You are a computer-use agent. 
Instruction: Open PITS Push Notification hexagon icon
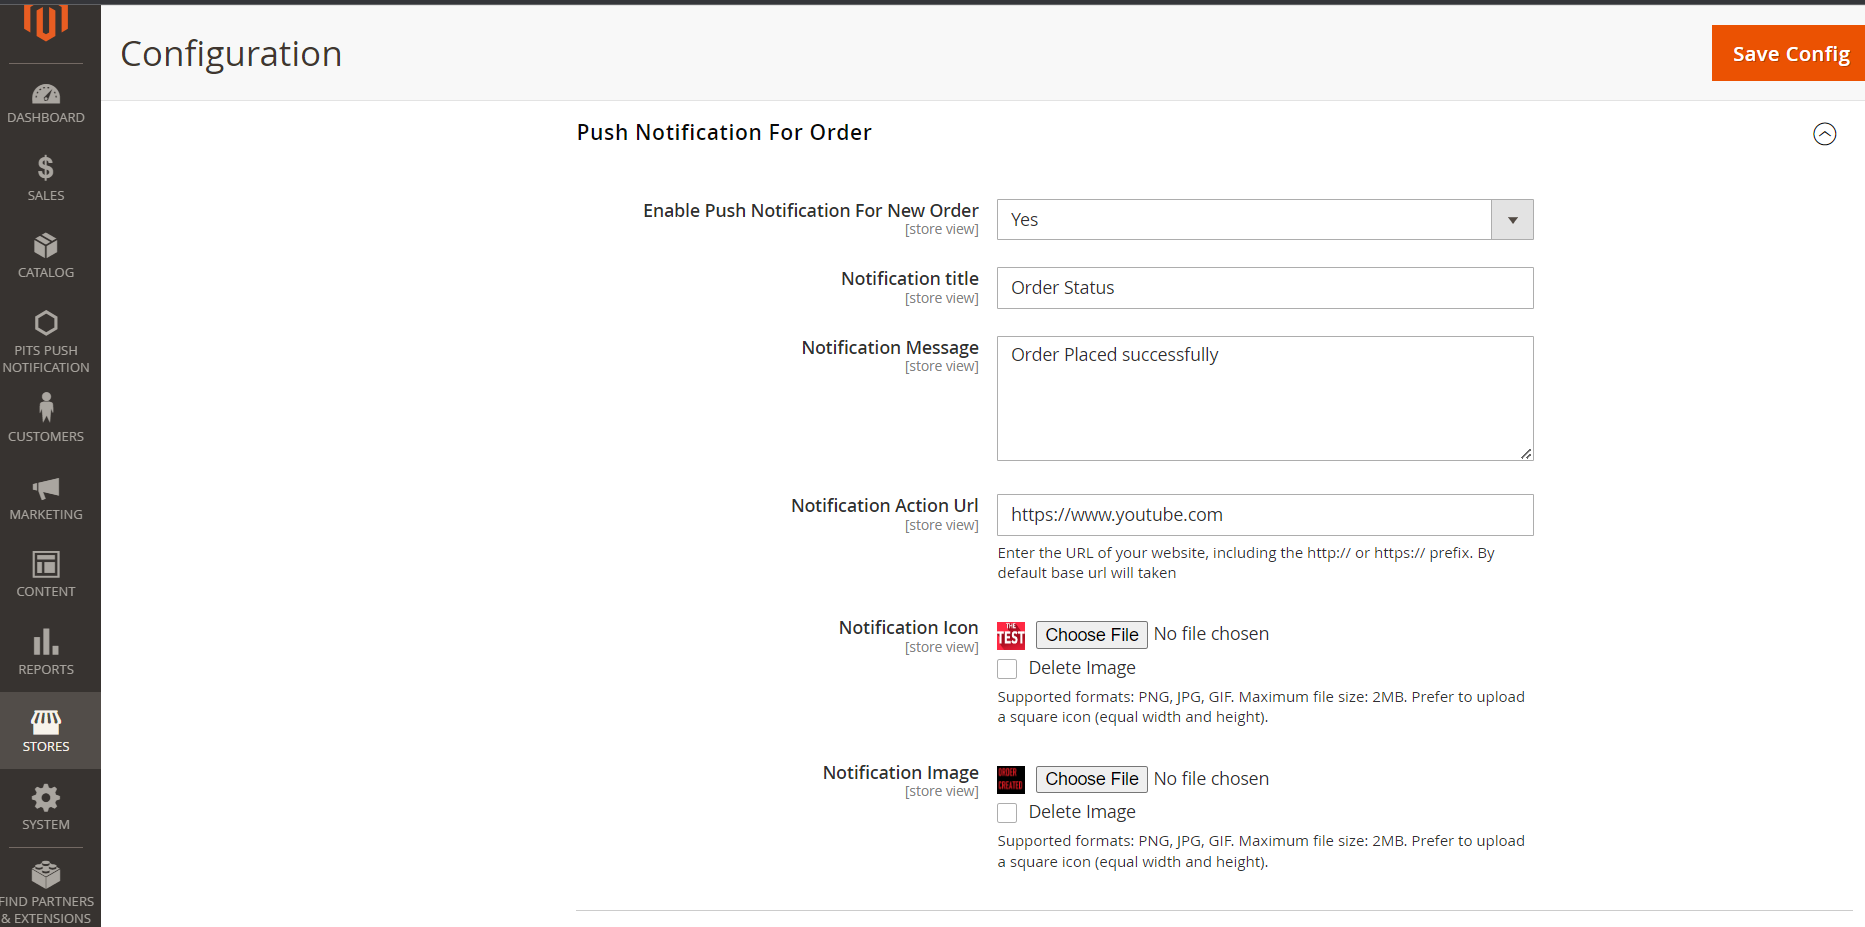(46, 323)
